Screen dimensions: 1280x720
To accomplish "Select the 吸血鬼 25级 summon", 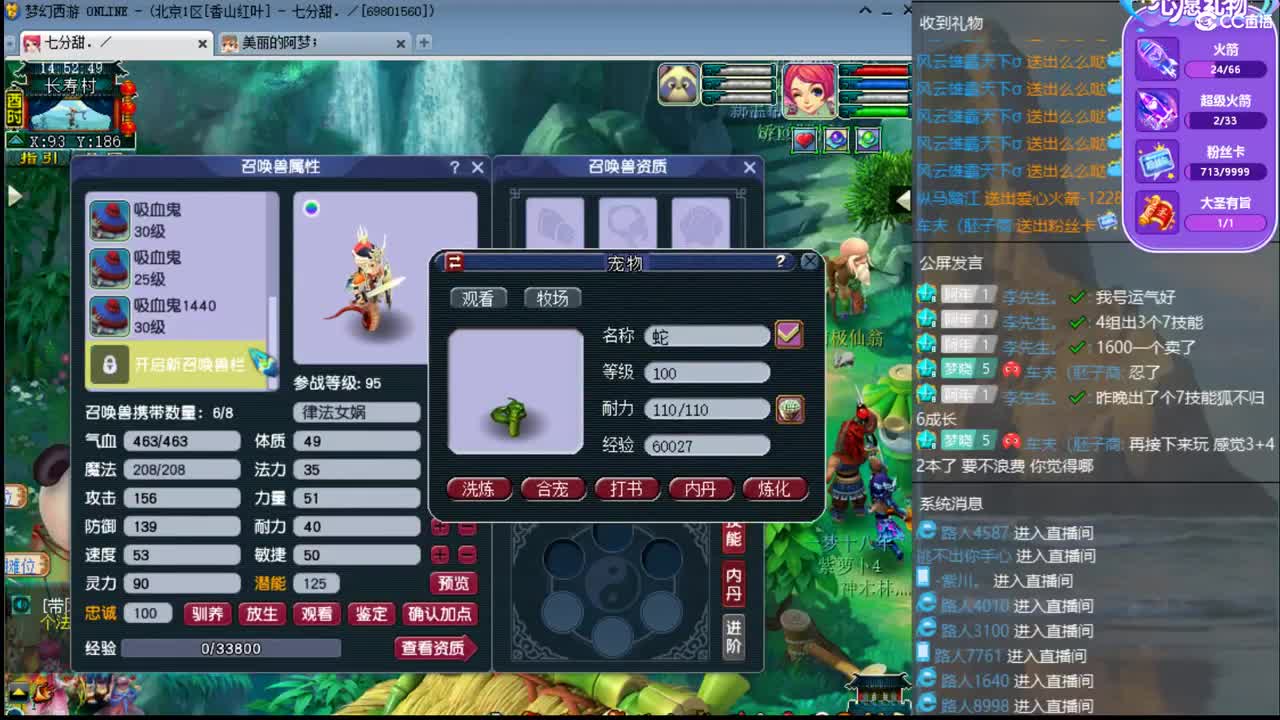I will [177, 268].
